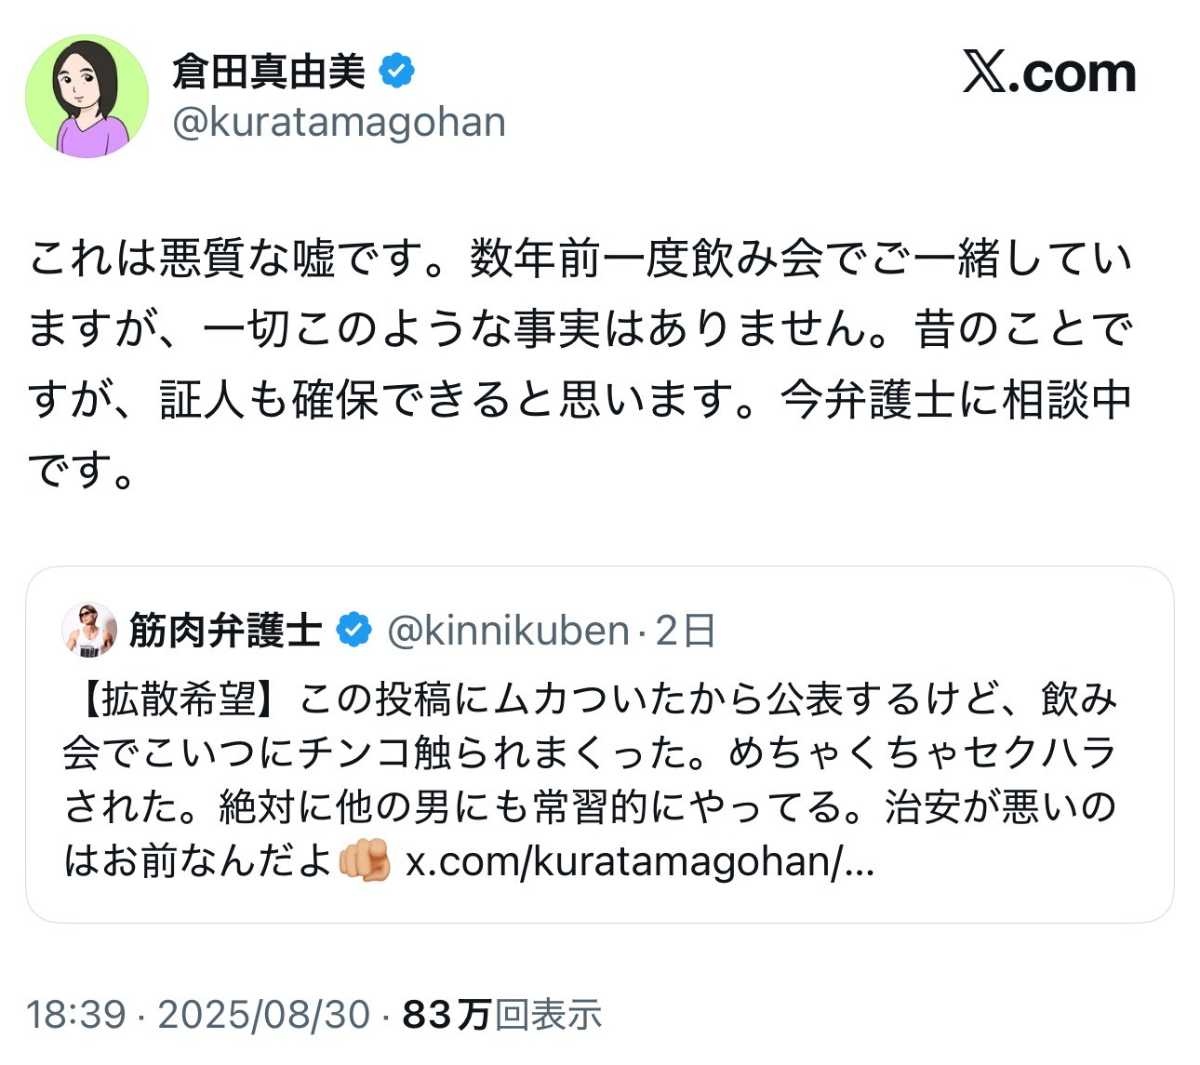Open the 83万回表示 view count
The image size is (1200, 1065).
tap(502, 1014)
